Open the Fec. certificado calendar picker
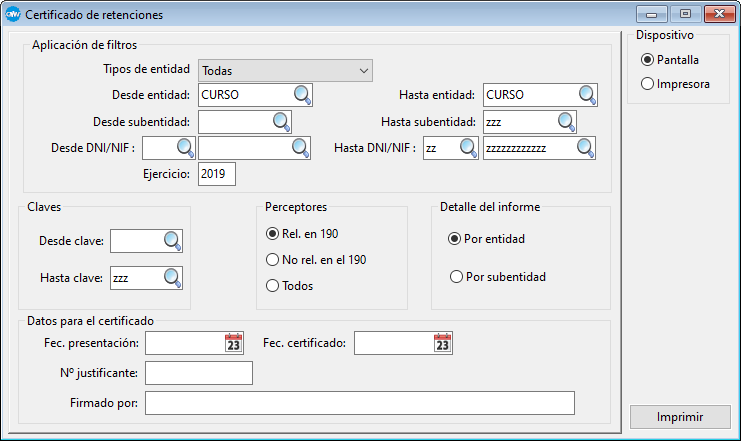The height and width of the screenshot is (441, 741). click(443, 343)
